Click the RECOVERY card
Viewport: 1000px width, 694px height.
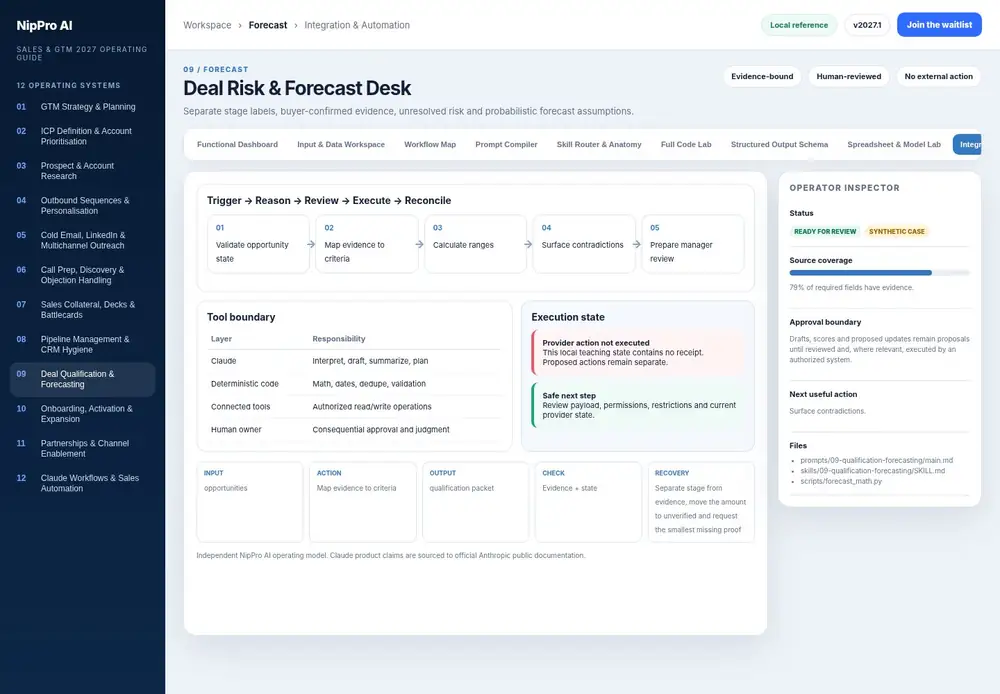coord(701,502)
